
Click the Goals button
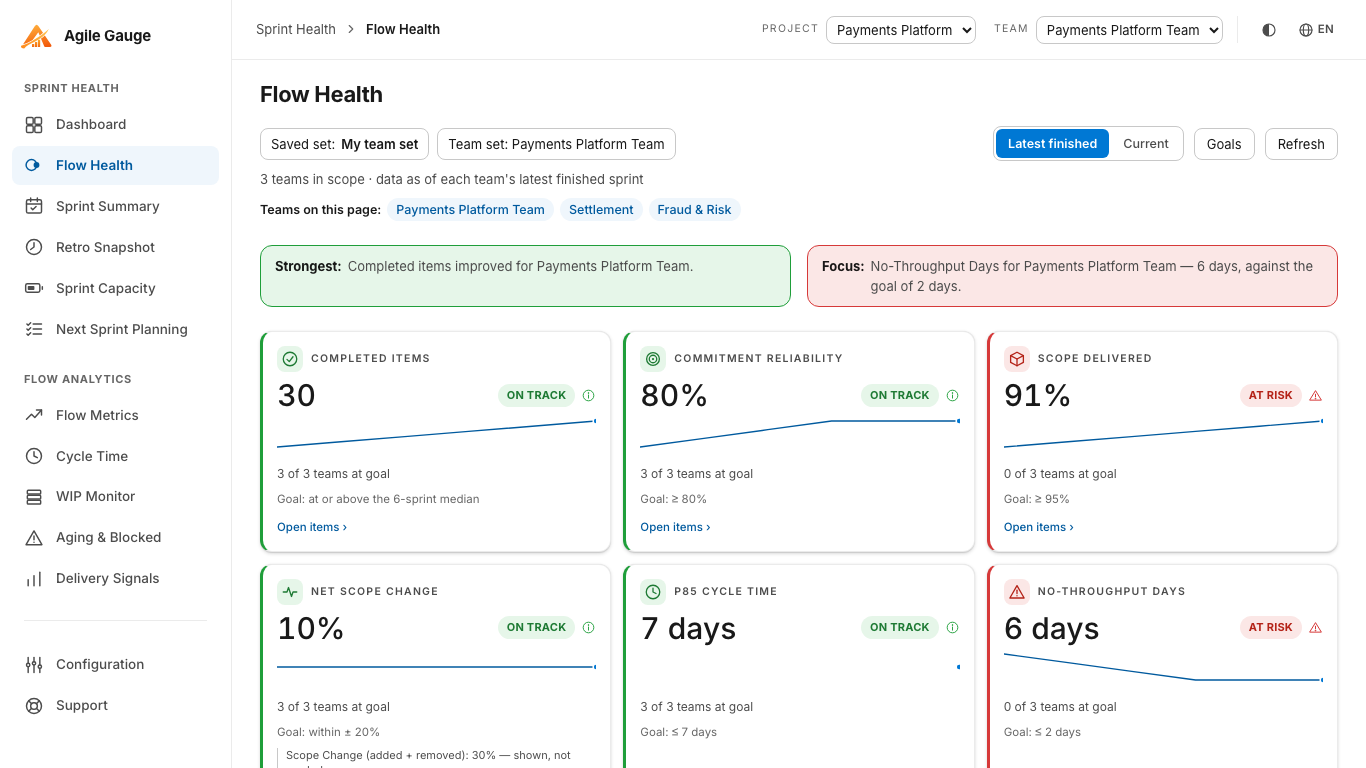pyautogui.click(x=1224, y=144)
